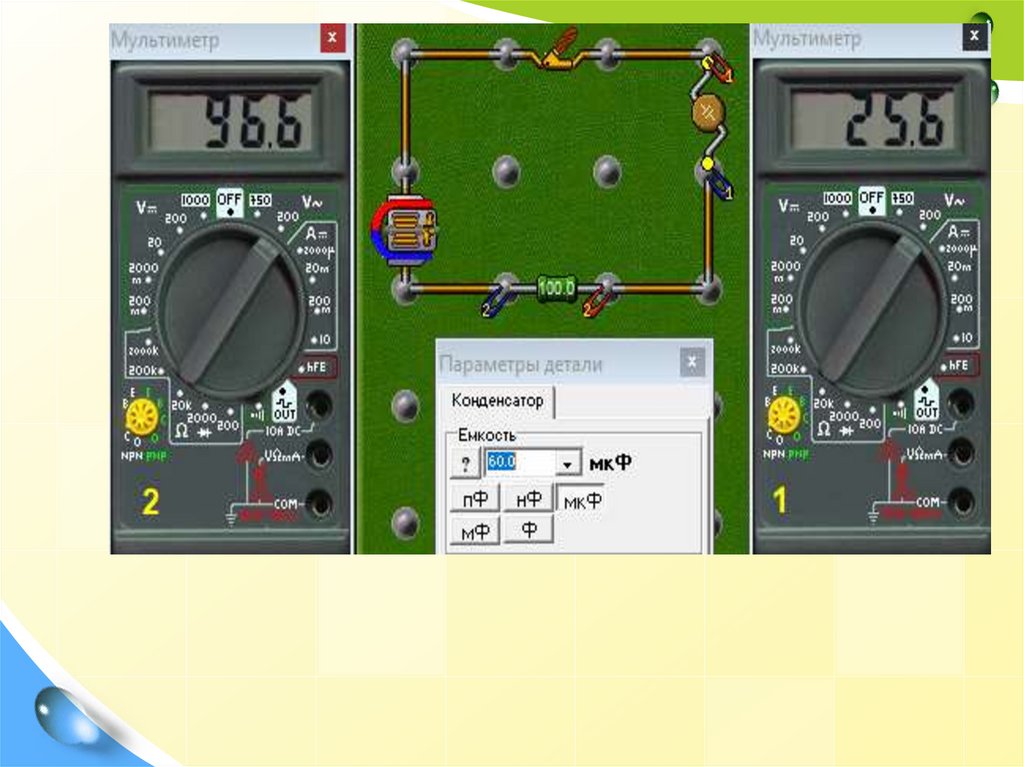Click VΩmA jack on multimeter 2
Screen dimensions: 1024x767
pos(319,454)
